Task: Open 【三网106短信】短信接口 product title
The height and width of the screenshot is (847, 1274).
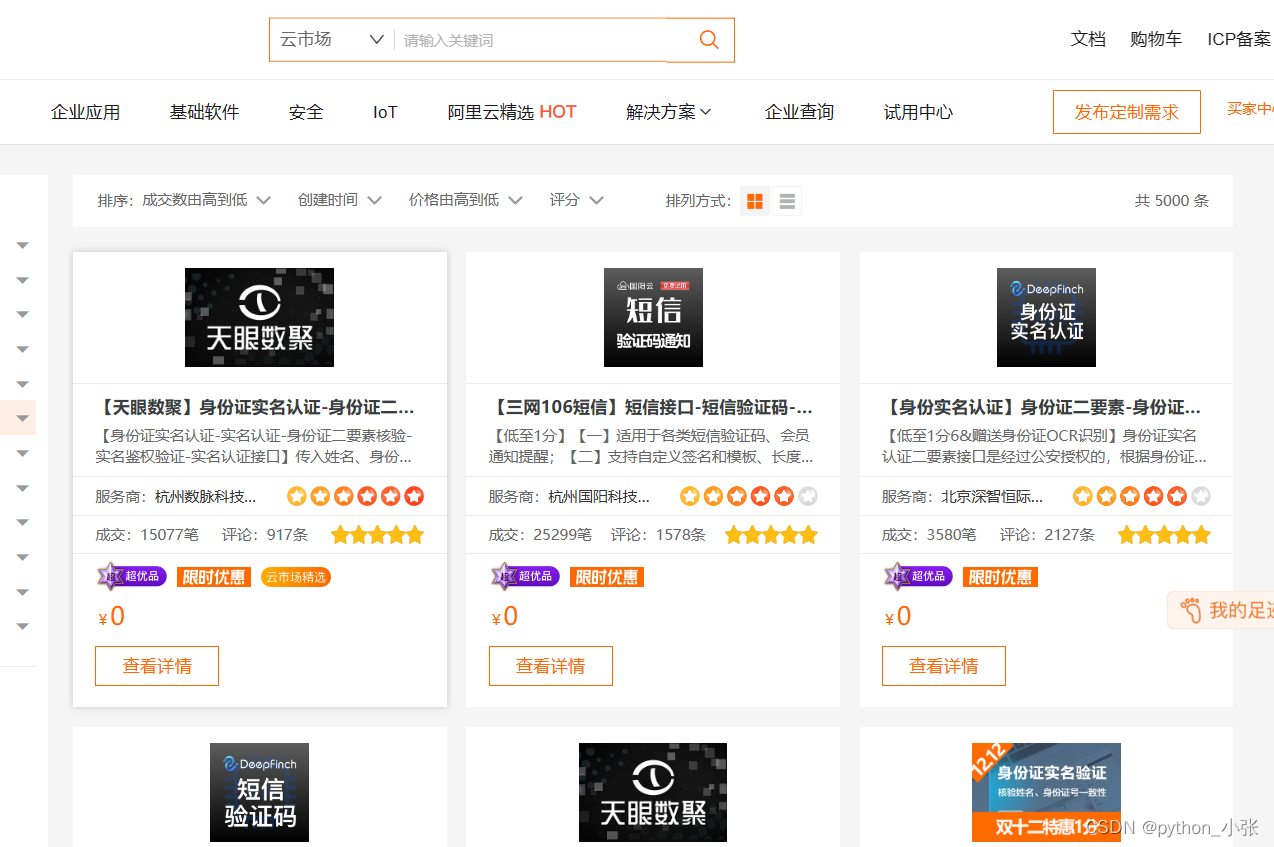Action: pyautogui.click(x=650, y=408)
